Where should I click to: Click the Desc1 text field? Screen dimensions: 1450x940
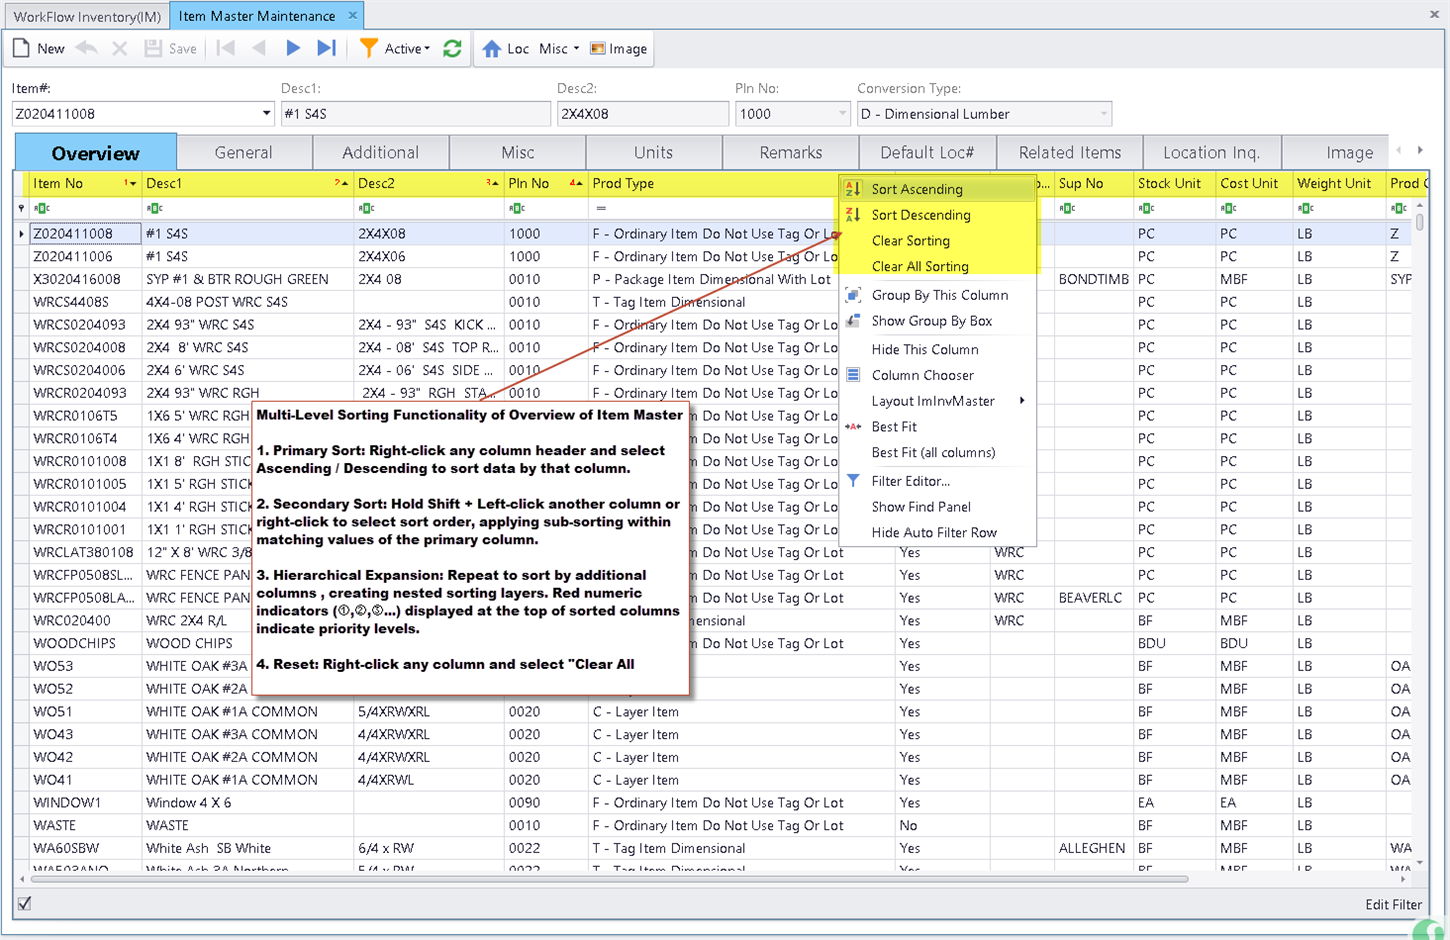pos(415,114)
